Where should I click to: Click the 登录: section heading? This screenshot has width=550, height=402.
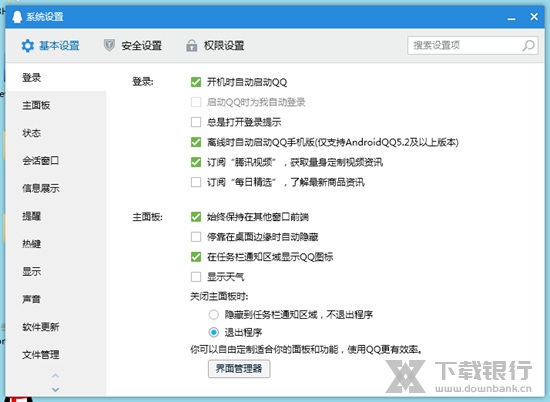pos(142,82)
